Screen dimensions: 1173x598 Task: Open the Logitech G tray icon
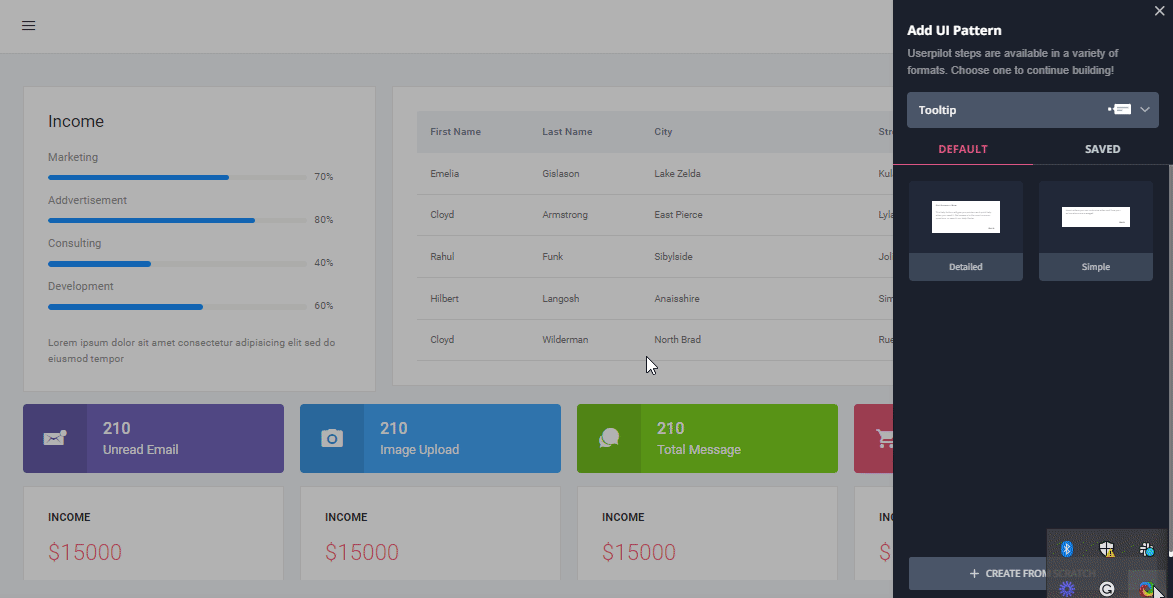[x=1107, y=589]
